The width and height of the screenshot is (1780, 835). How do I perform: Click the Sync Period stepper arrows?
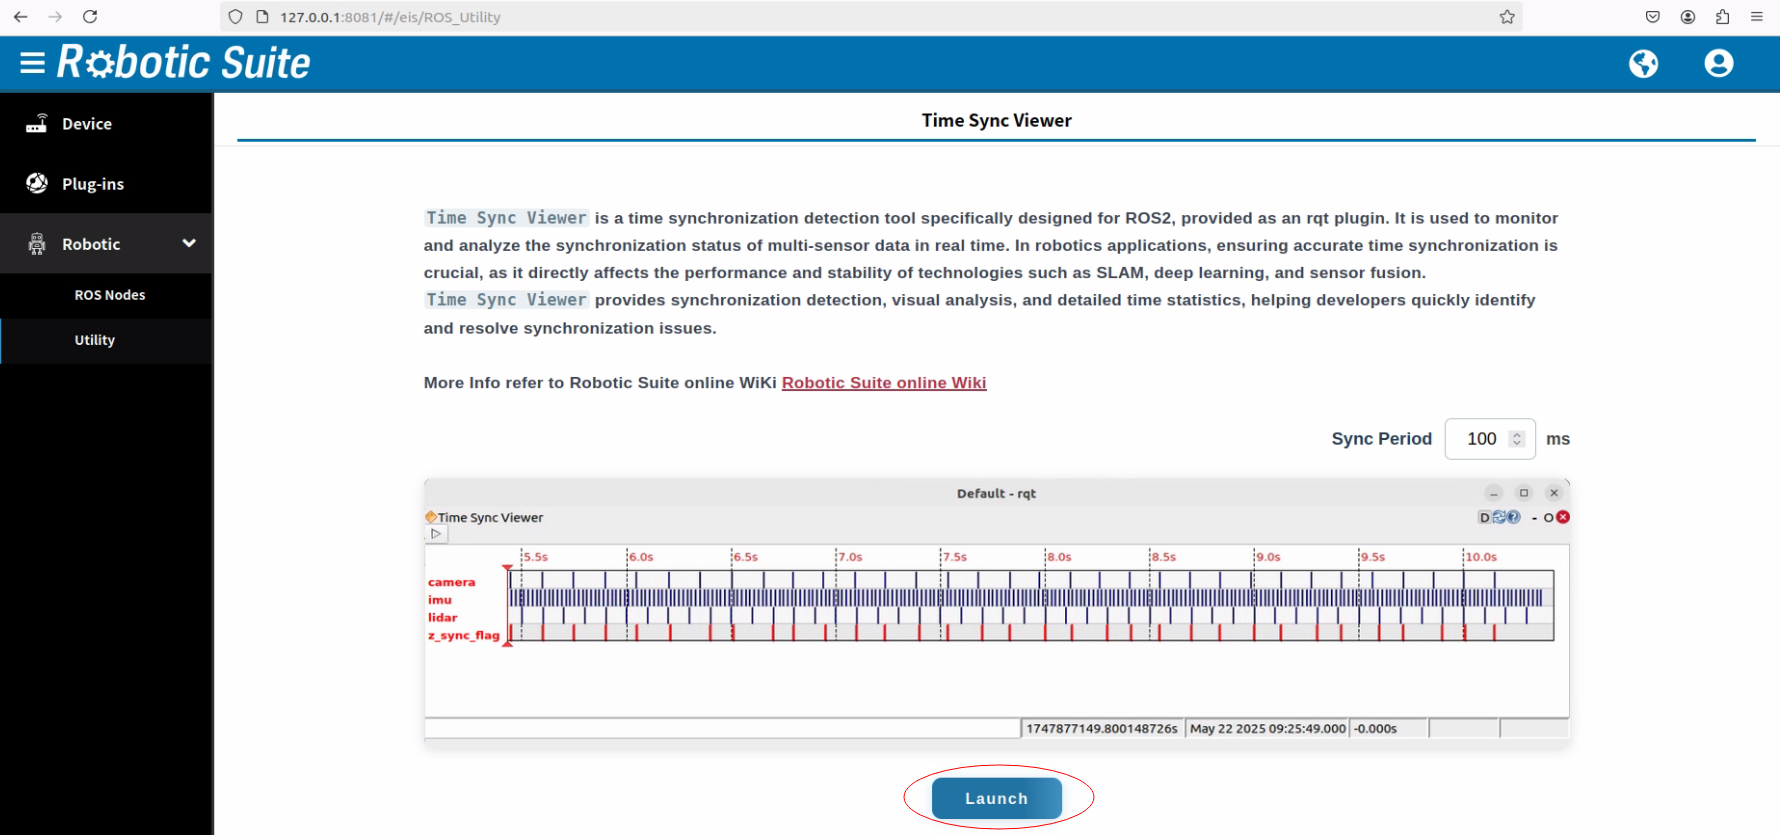[x=1517, y=439]
